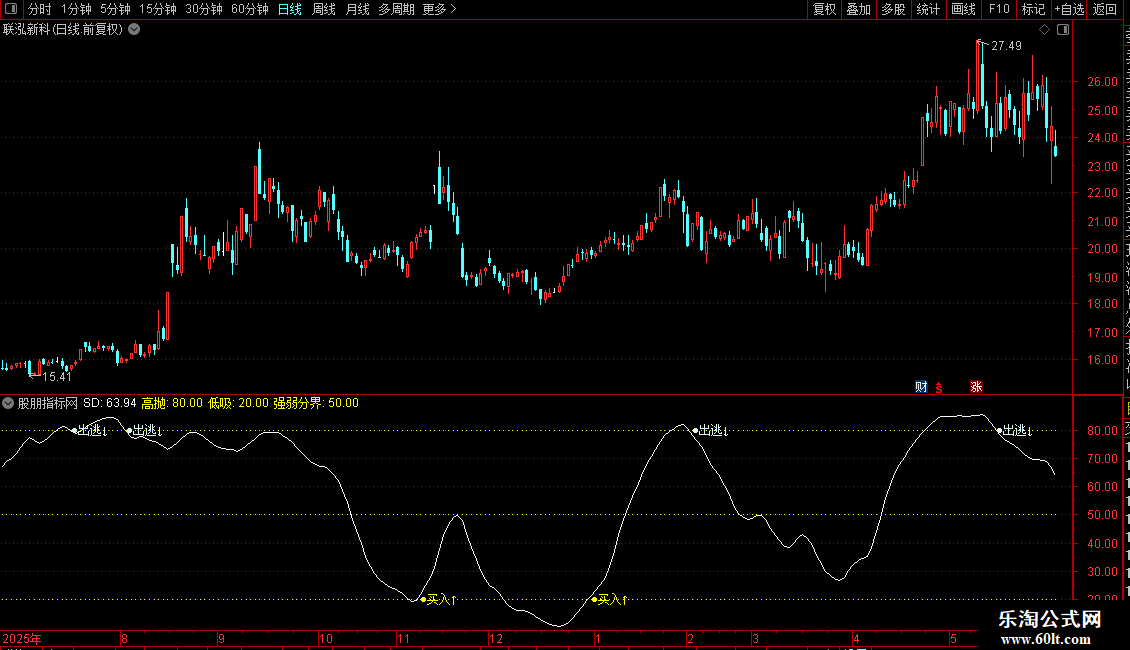Screen dimensions: 1130x650
Task: Click the red 涨 marker icon
Action: click(976, 387)
